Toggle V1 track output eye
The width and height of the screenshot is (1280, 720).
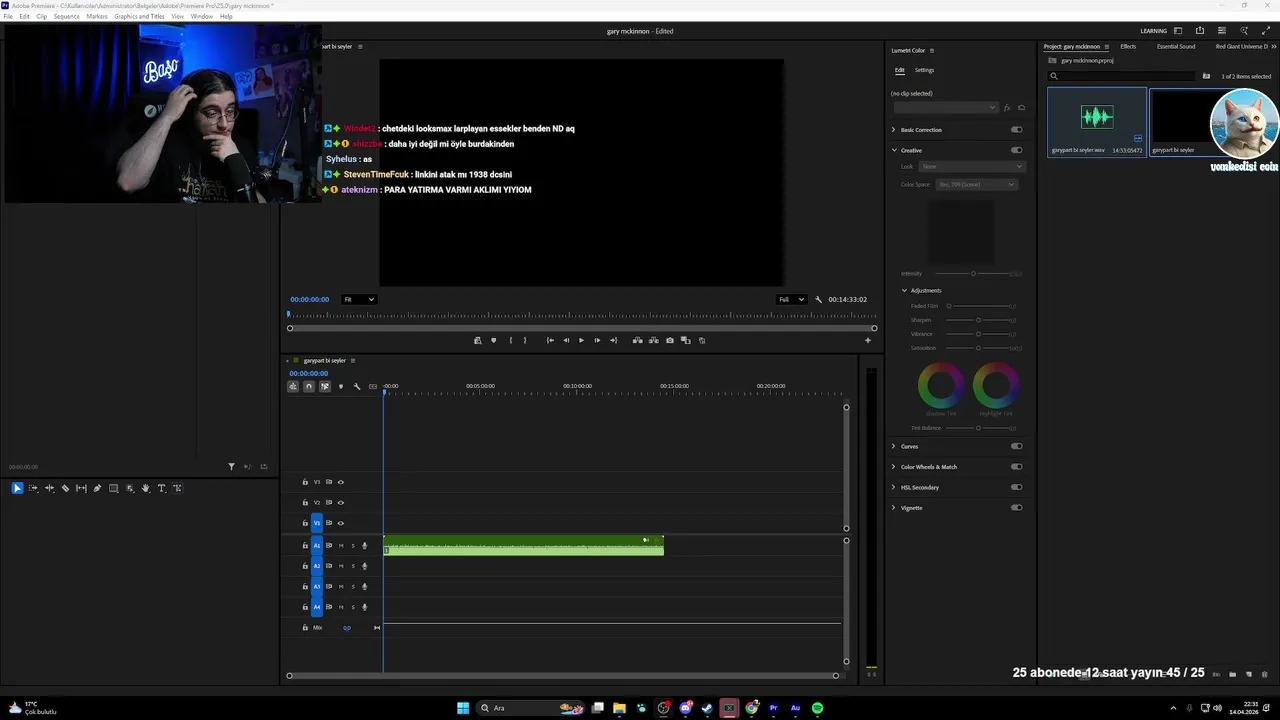pos(340,523)
